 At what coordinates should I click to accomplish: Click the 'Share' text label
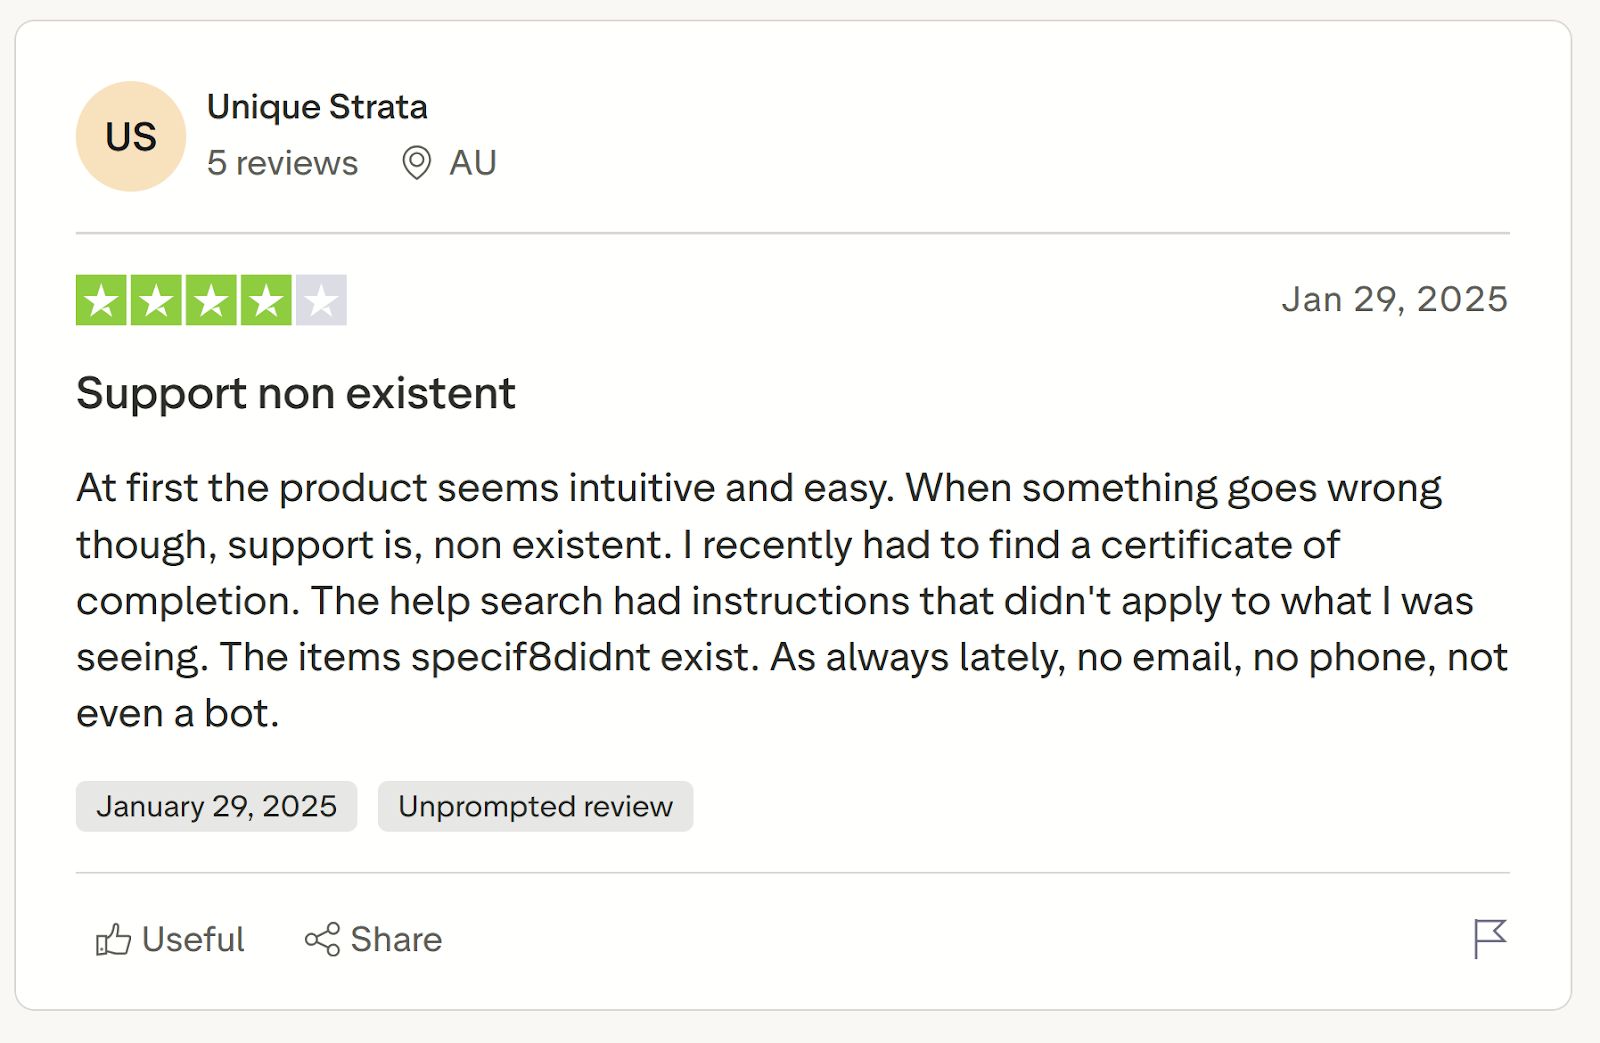coord(396,940)
